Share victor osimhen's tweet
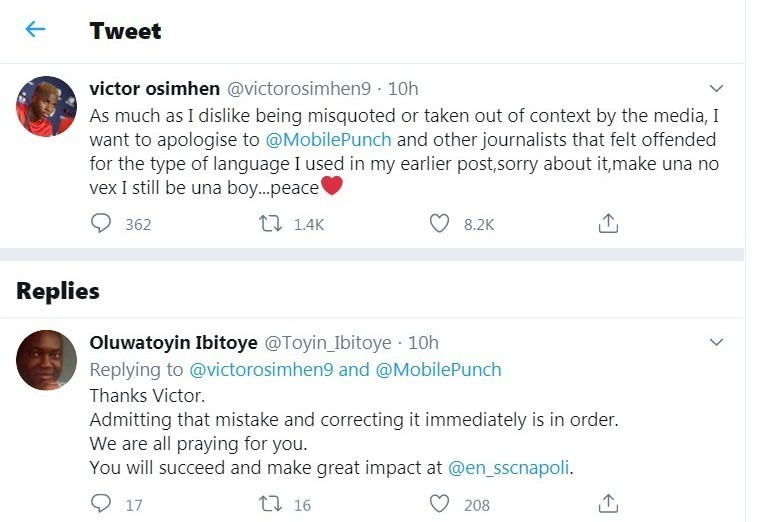 click(607, 224)
